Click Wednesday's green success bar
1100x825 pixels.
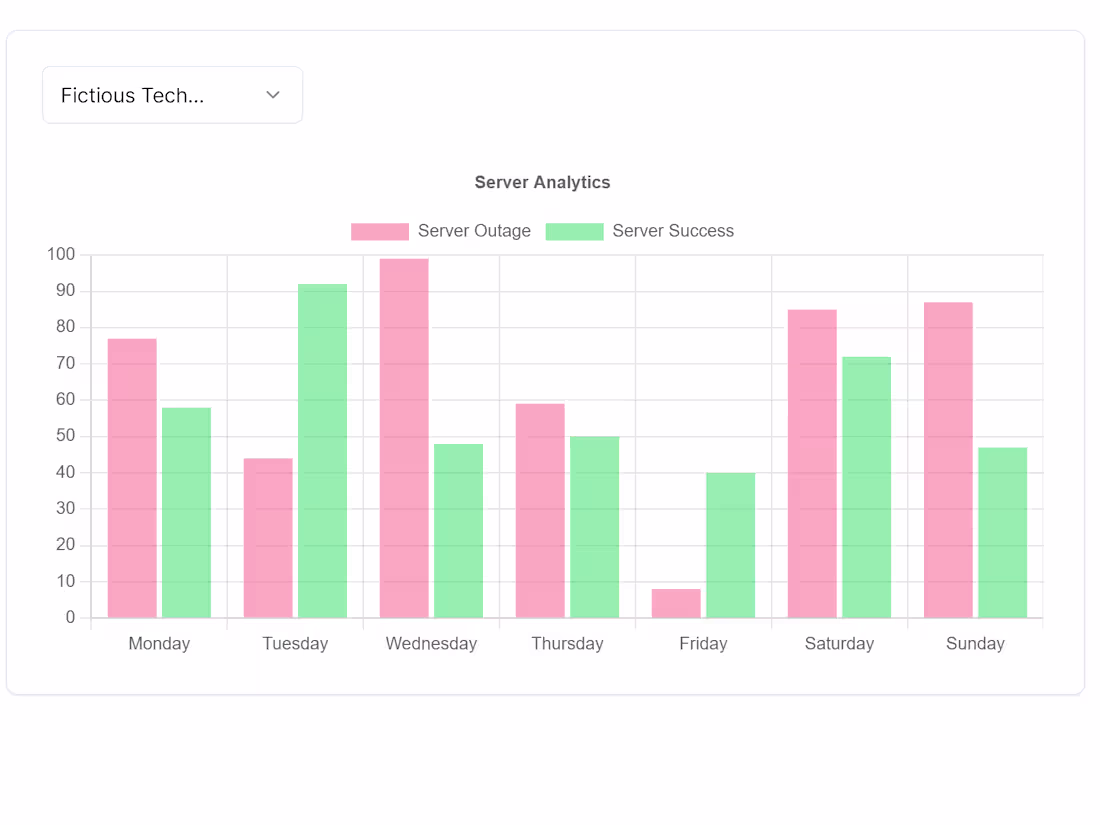pyautogui.click(x=459, y=531)
